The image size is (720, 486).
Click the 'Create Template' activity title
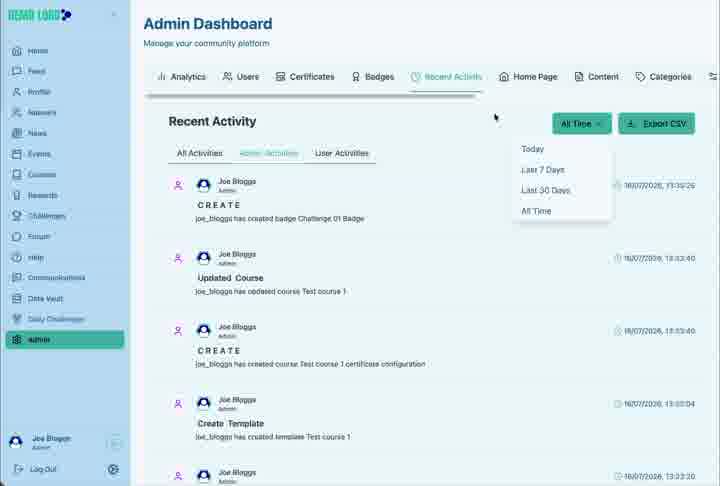pos(231,424)
